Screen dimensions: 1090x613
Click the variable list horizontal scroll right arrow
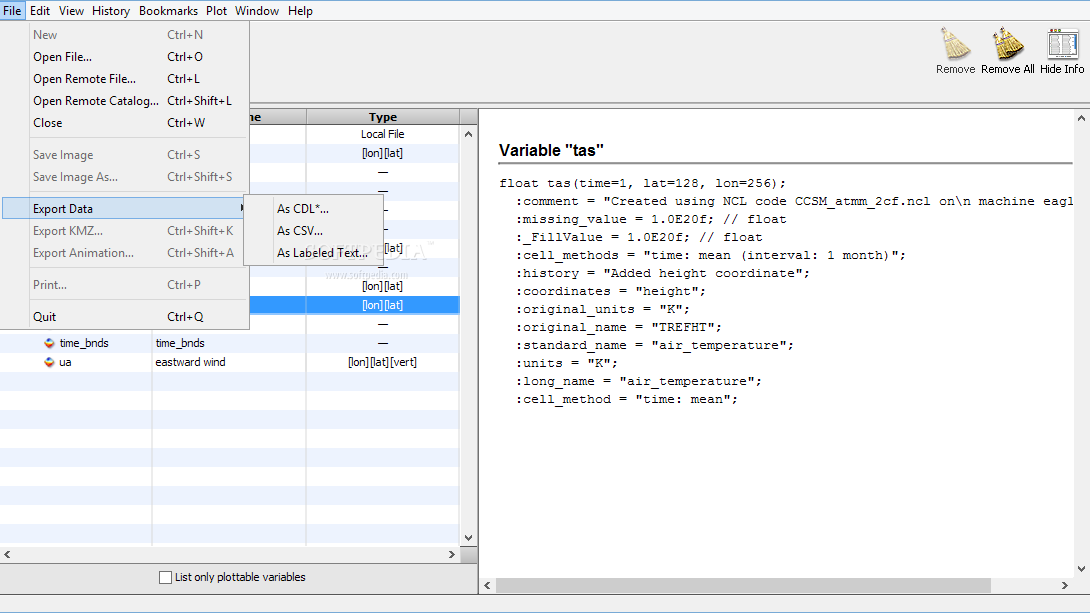[x=452, y=555]
